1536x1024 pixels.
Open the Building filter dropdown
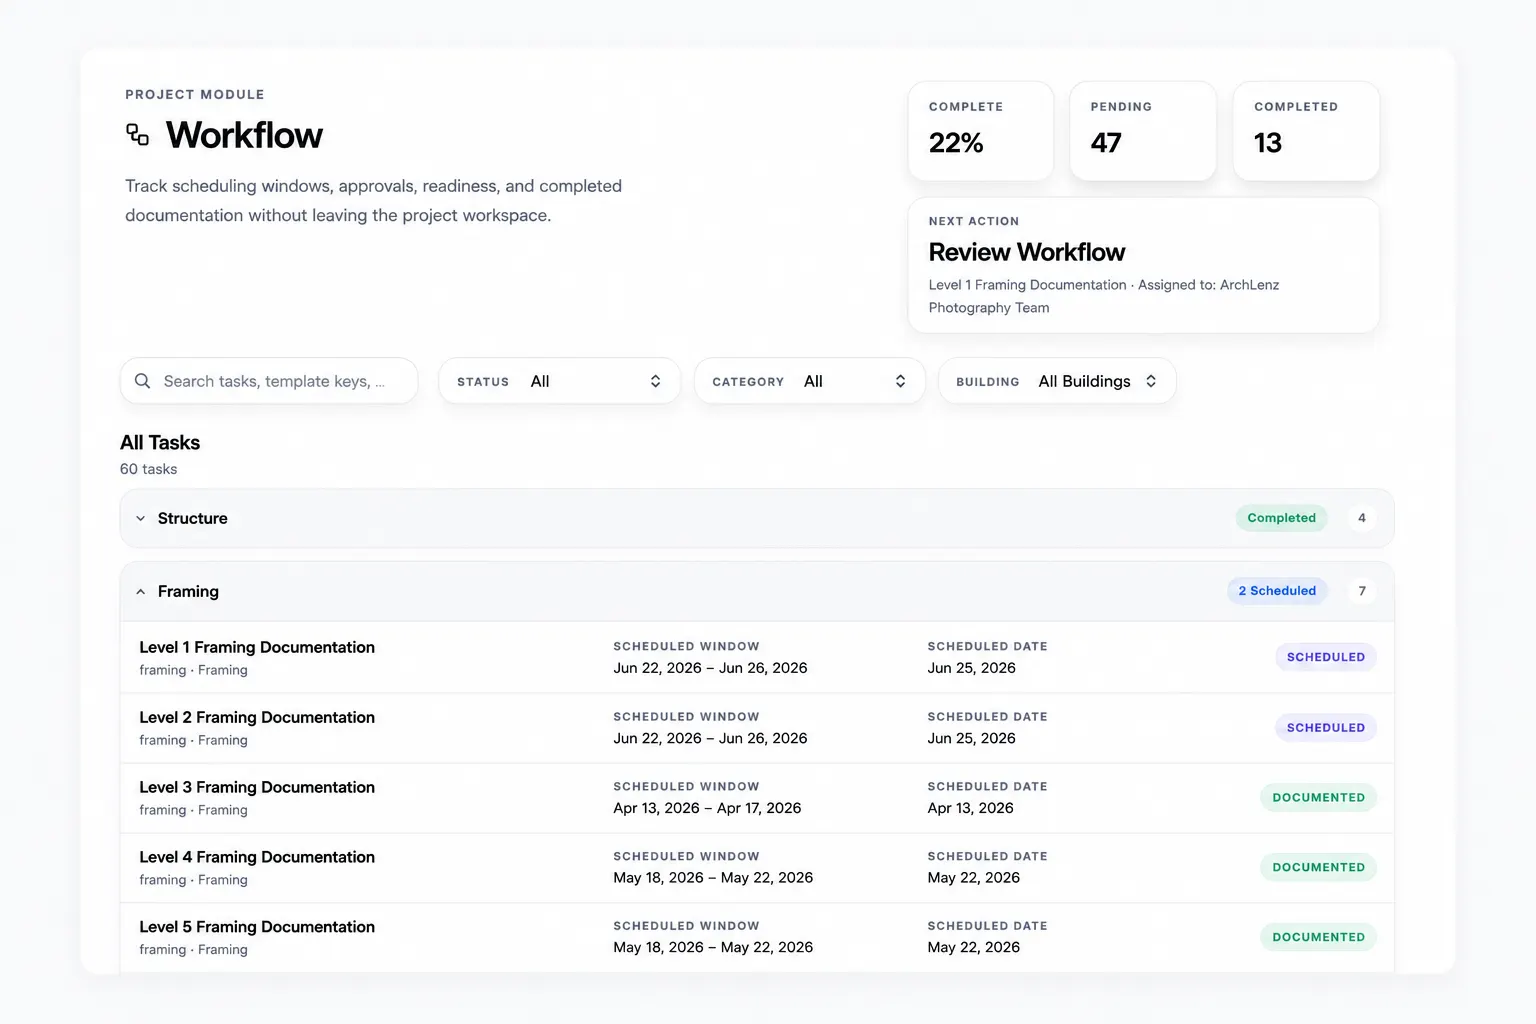click(1057, 381)
